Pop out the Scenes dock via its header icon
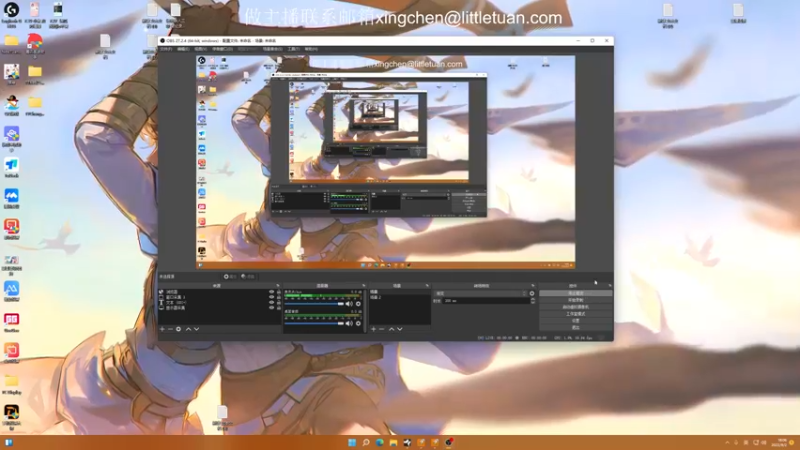Viewport: 800px width, 450px height. pos(427,286)
